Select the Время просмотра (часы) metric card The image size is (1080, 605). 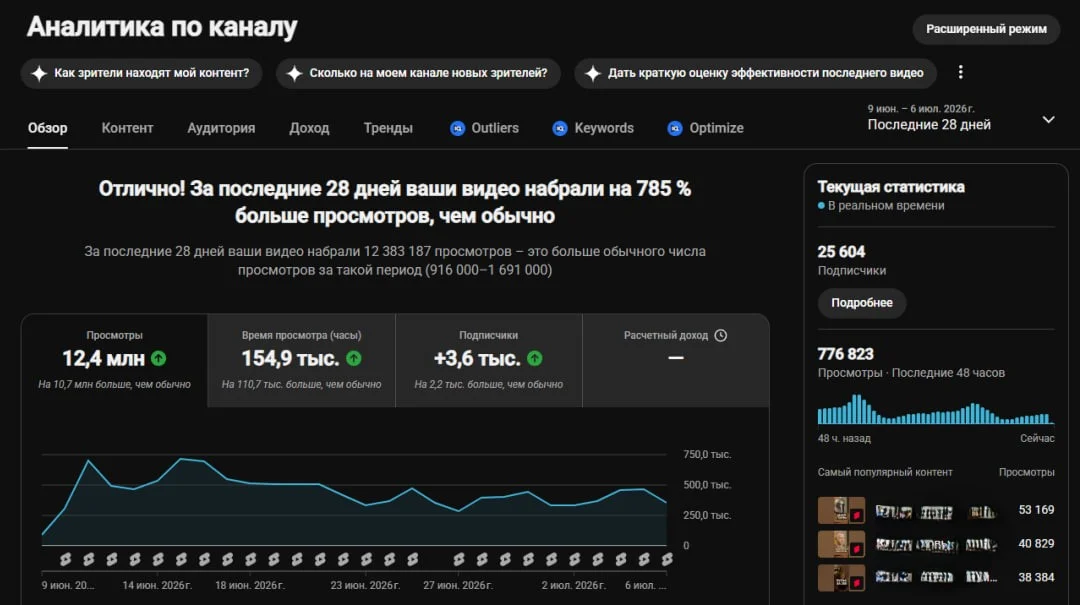[302, 361]
